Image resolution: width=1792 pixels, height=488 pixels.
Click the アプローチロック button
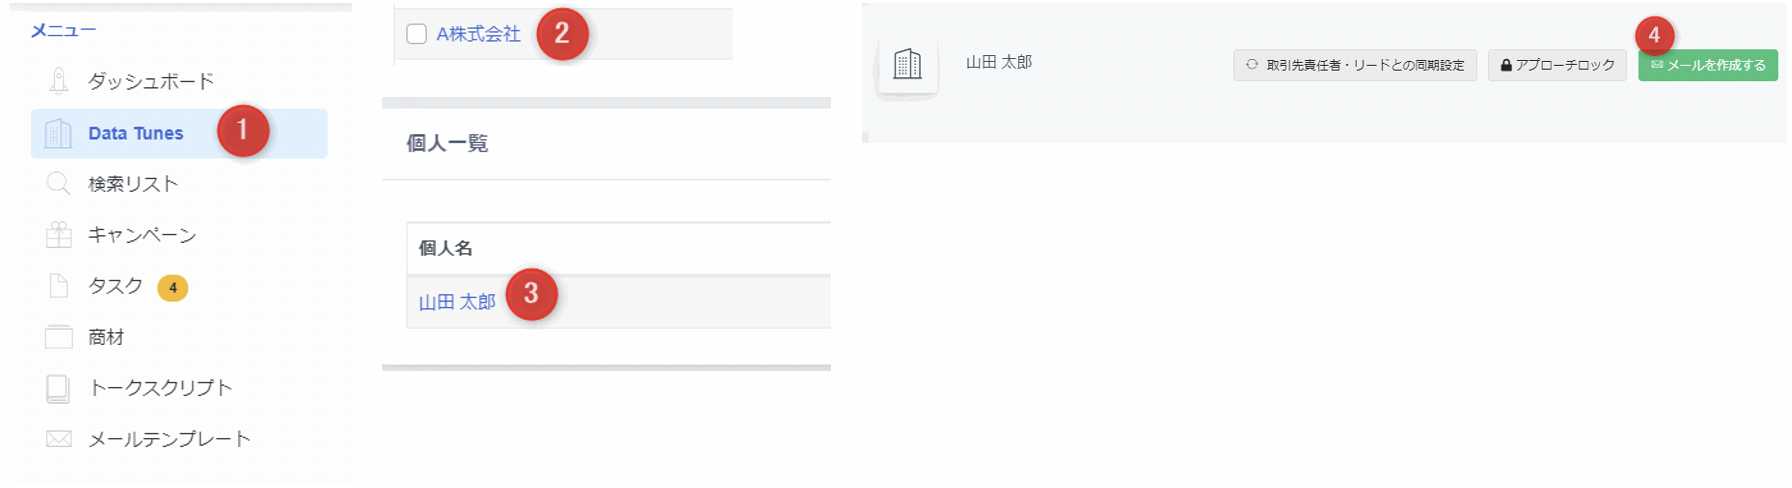tap(1557, 65)
